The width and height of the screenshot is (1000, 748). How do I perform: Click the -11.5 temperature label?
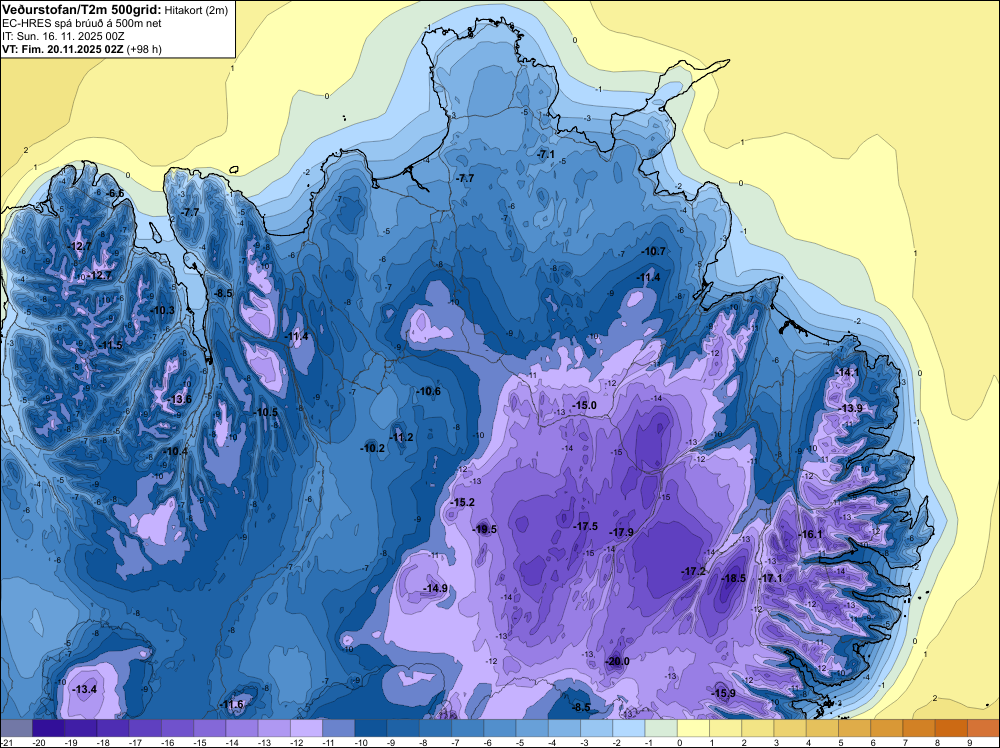(110, 346)
